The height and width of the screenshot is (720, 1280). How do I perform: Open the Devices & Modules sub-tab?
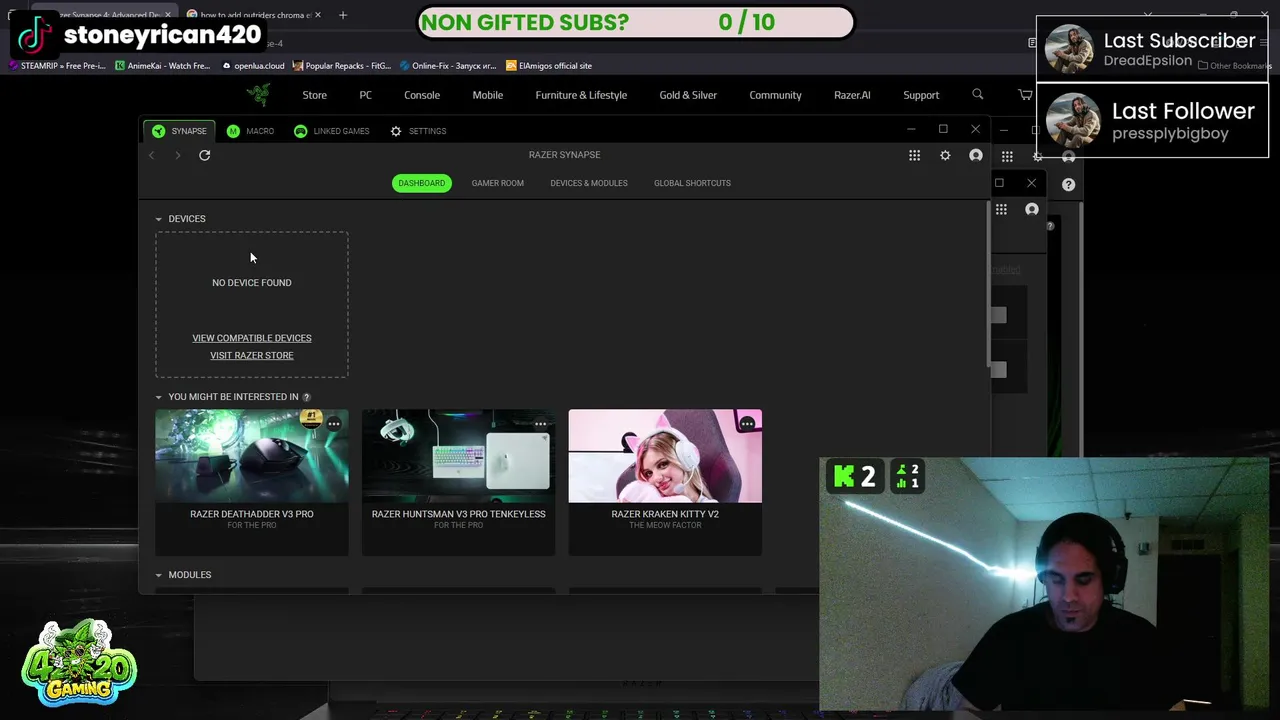click(589, 183)
